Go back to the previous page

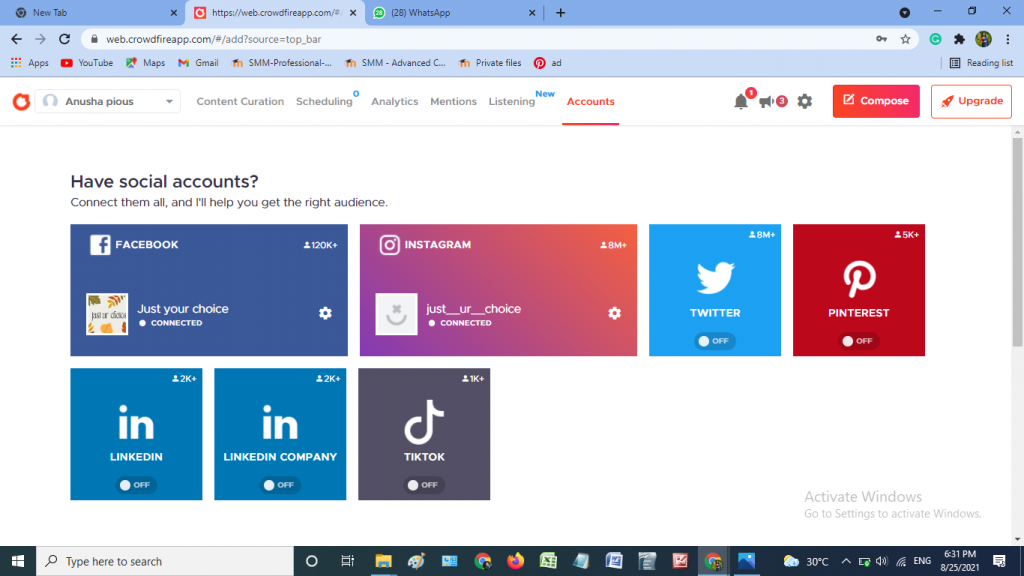16,39
